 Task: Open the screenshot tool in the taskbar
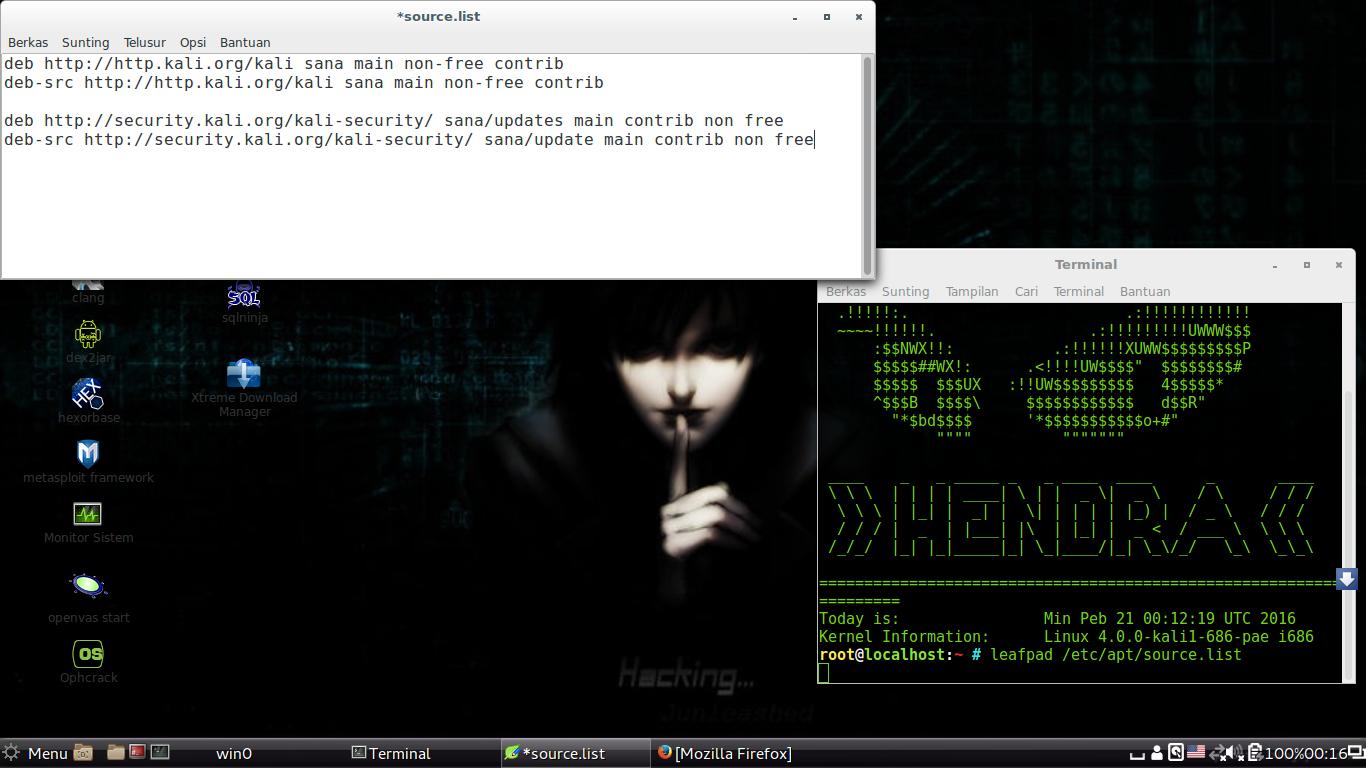tap(84, 753)
